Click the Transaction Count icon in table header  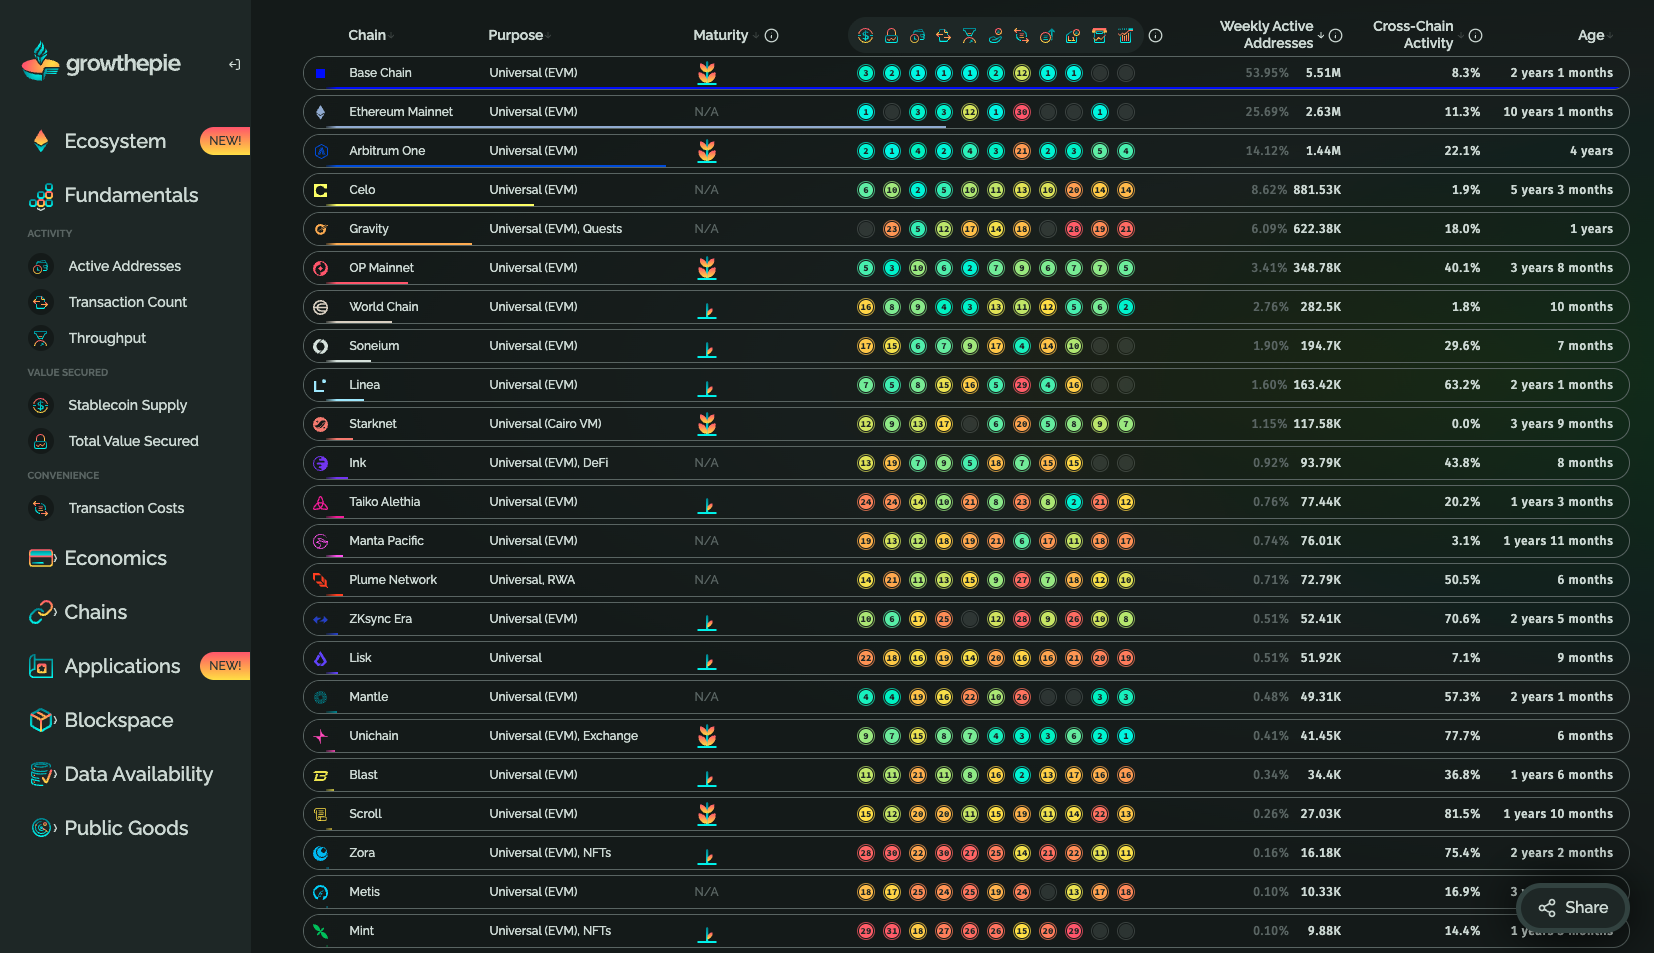tap(943, 36)
